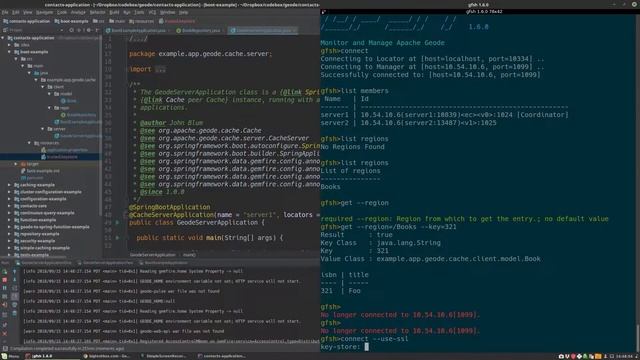Click run gutter icon beside GeodeServerApplication class
The width and height of the screenshot is (640, 360).
tap(118, 223)
